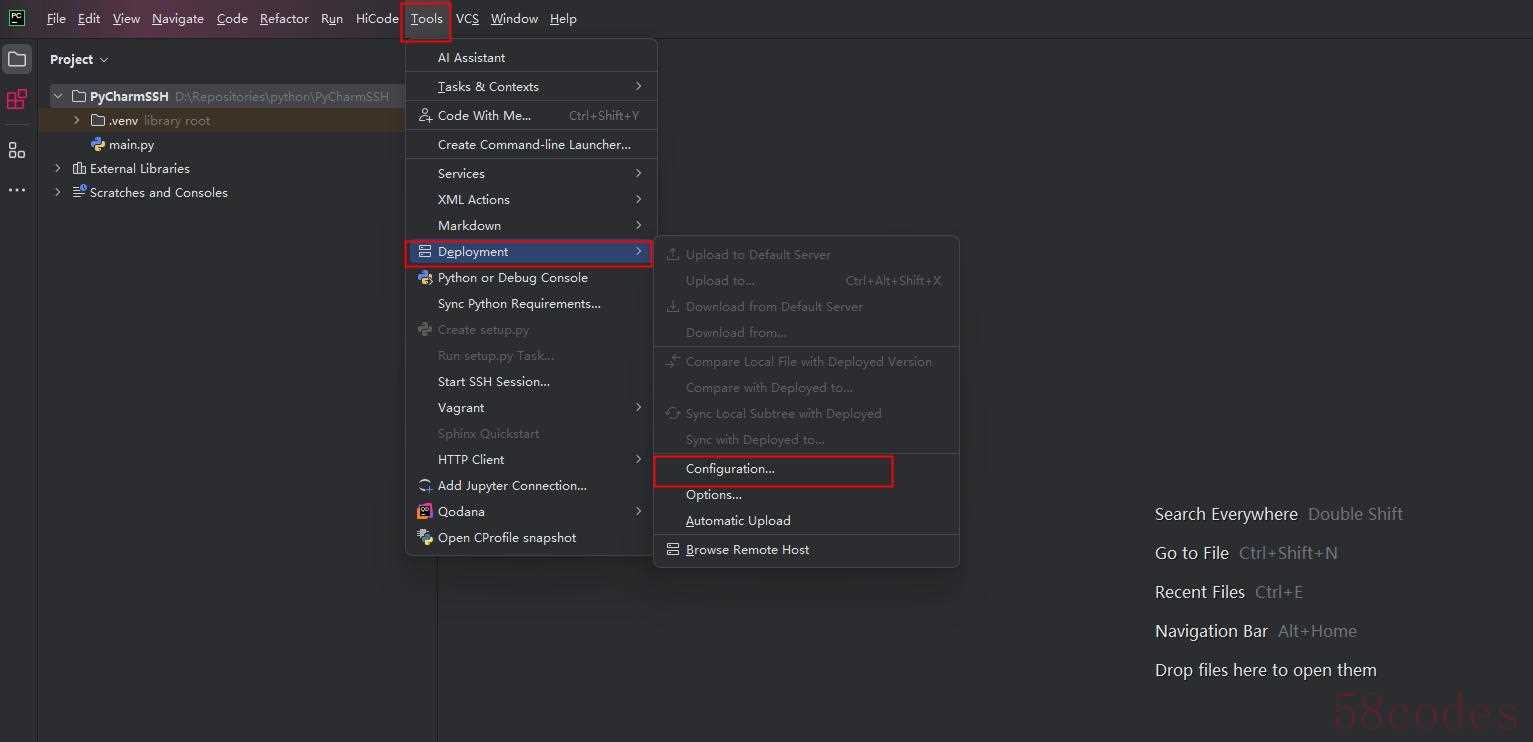Click the PyCharm logo icon

(16, 17)
